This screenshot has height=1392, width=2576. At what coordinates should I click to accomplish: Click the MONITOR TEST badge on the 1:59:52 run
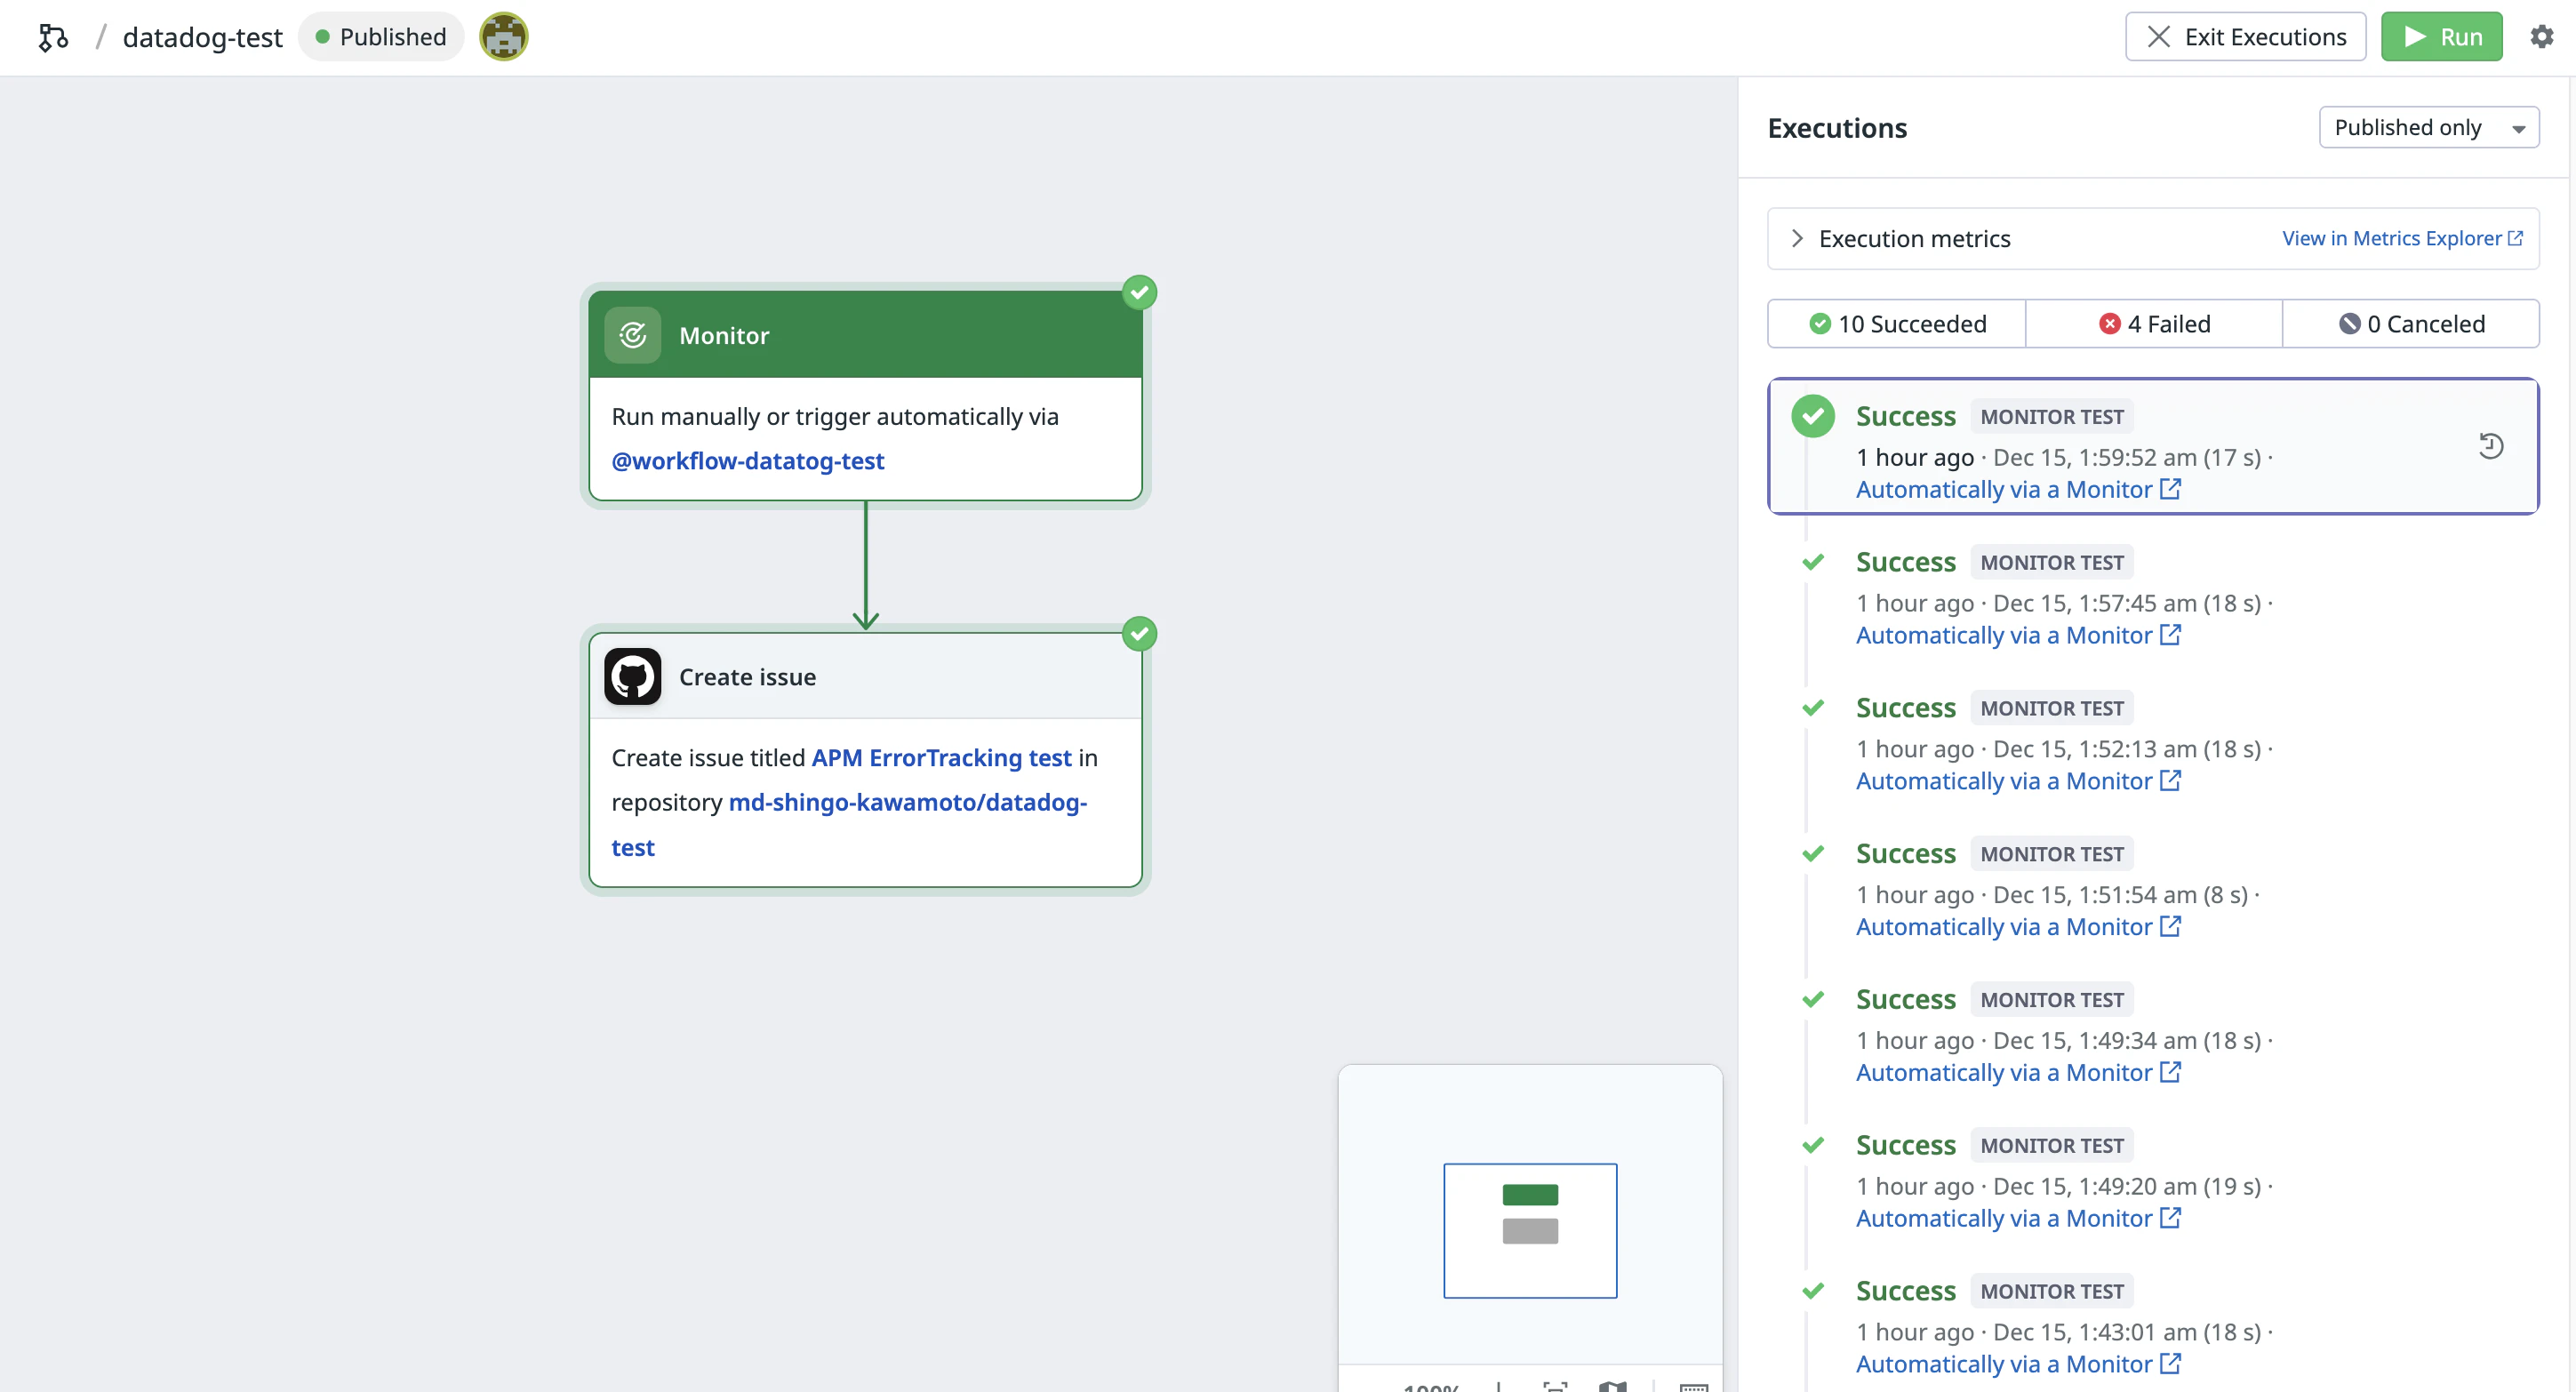coord(2052,417)
